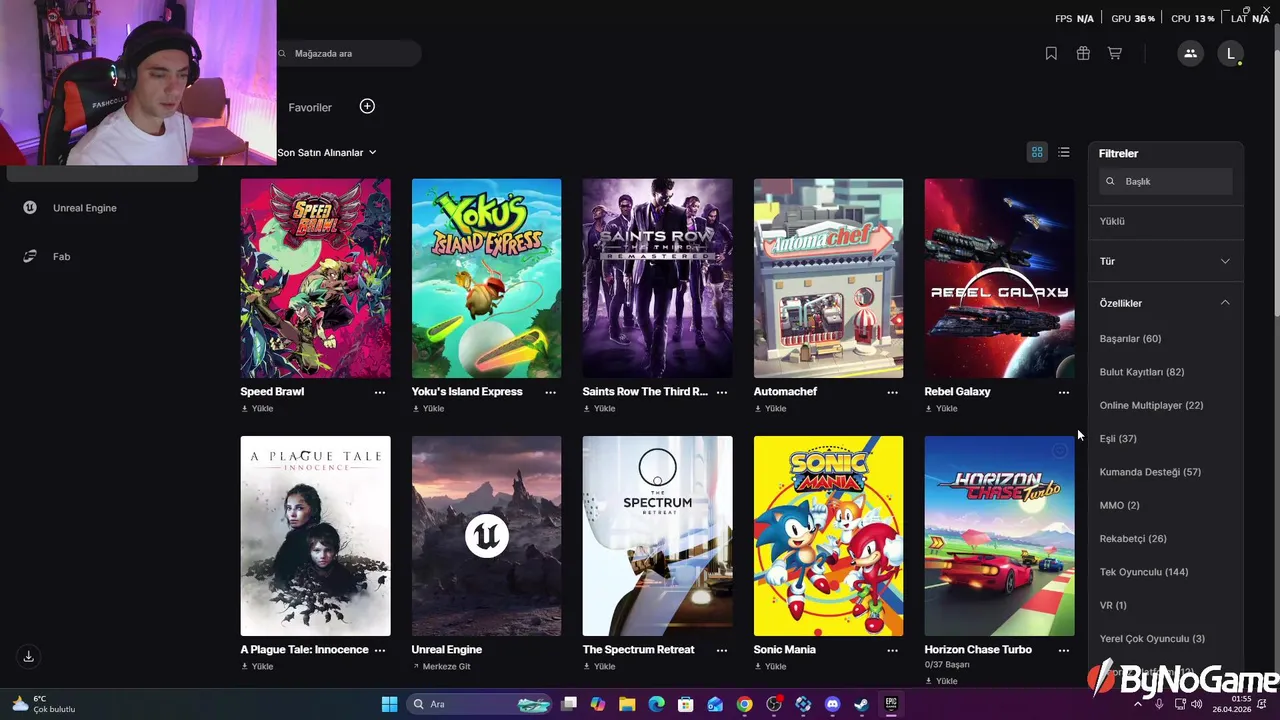Open options menu for Sonic Mania
The height and width of the screenshot is (720, 1280).
pos(893,650)
